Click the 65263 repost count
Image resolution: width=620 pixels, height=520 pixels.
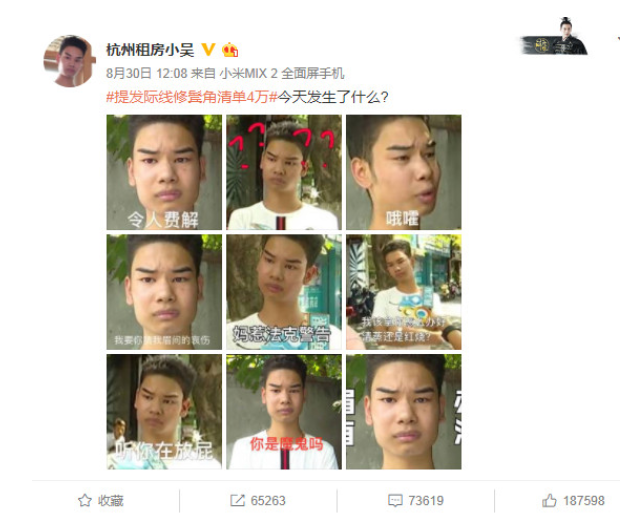pos(268,501)
